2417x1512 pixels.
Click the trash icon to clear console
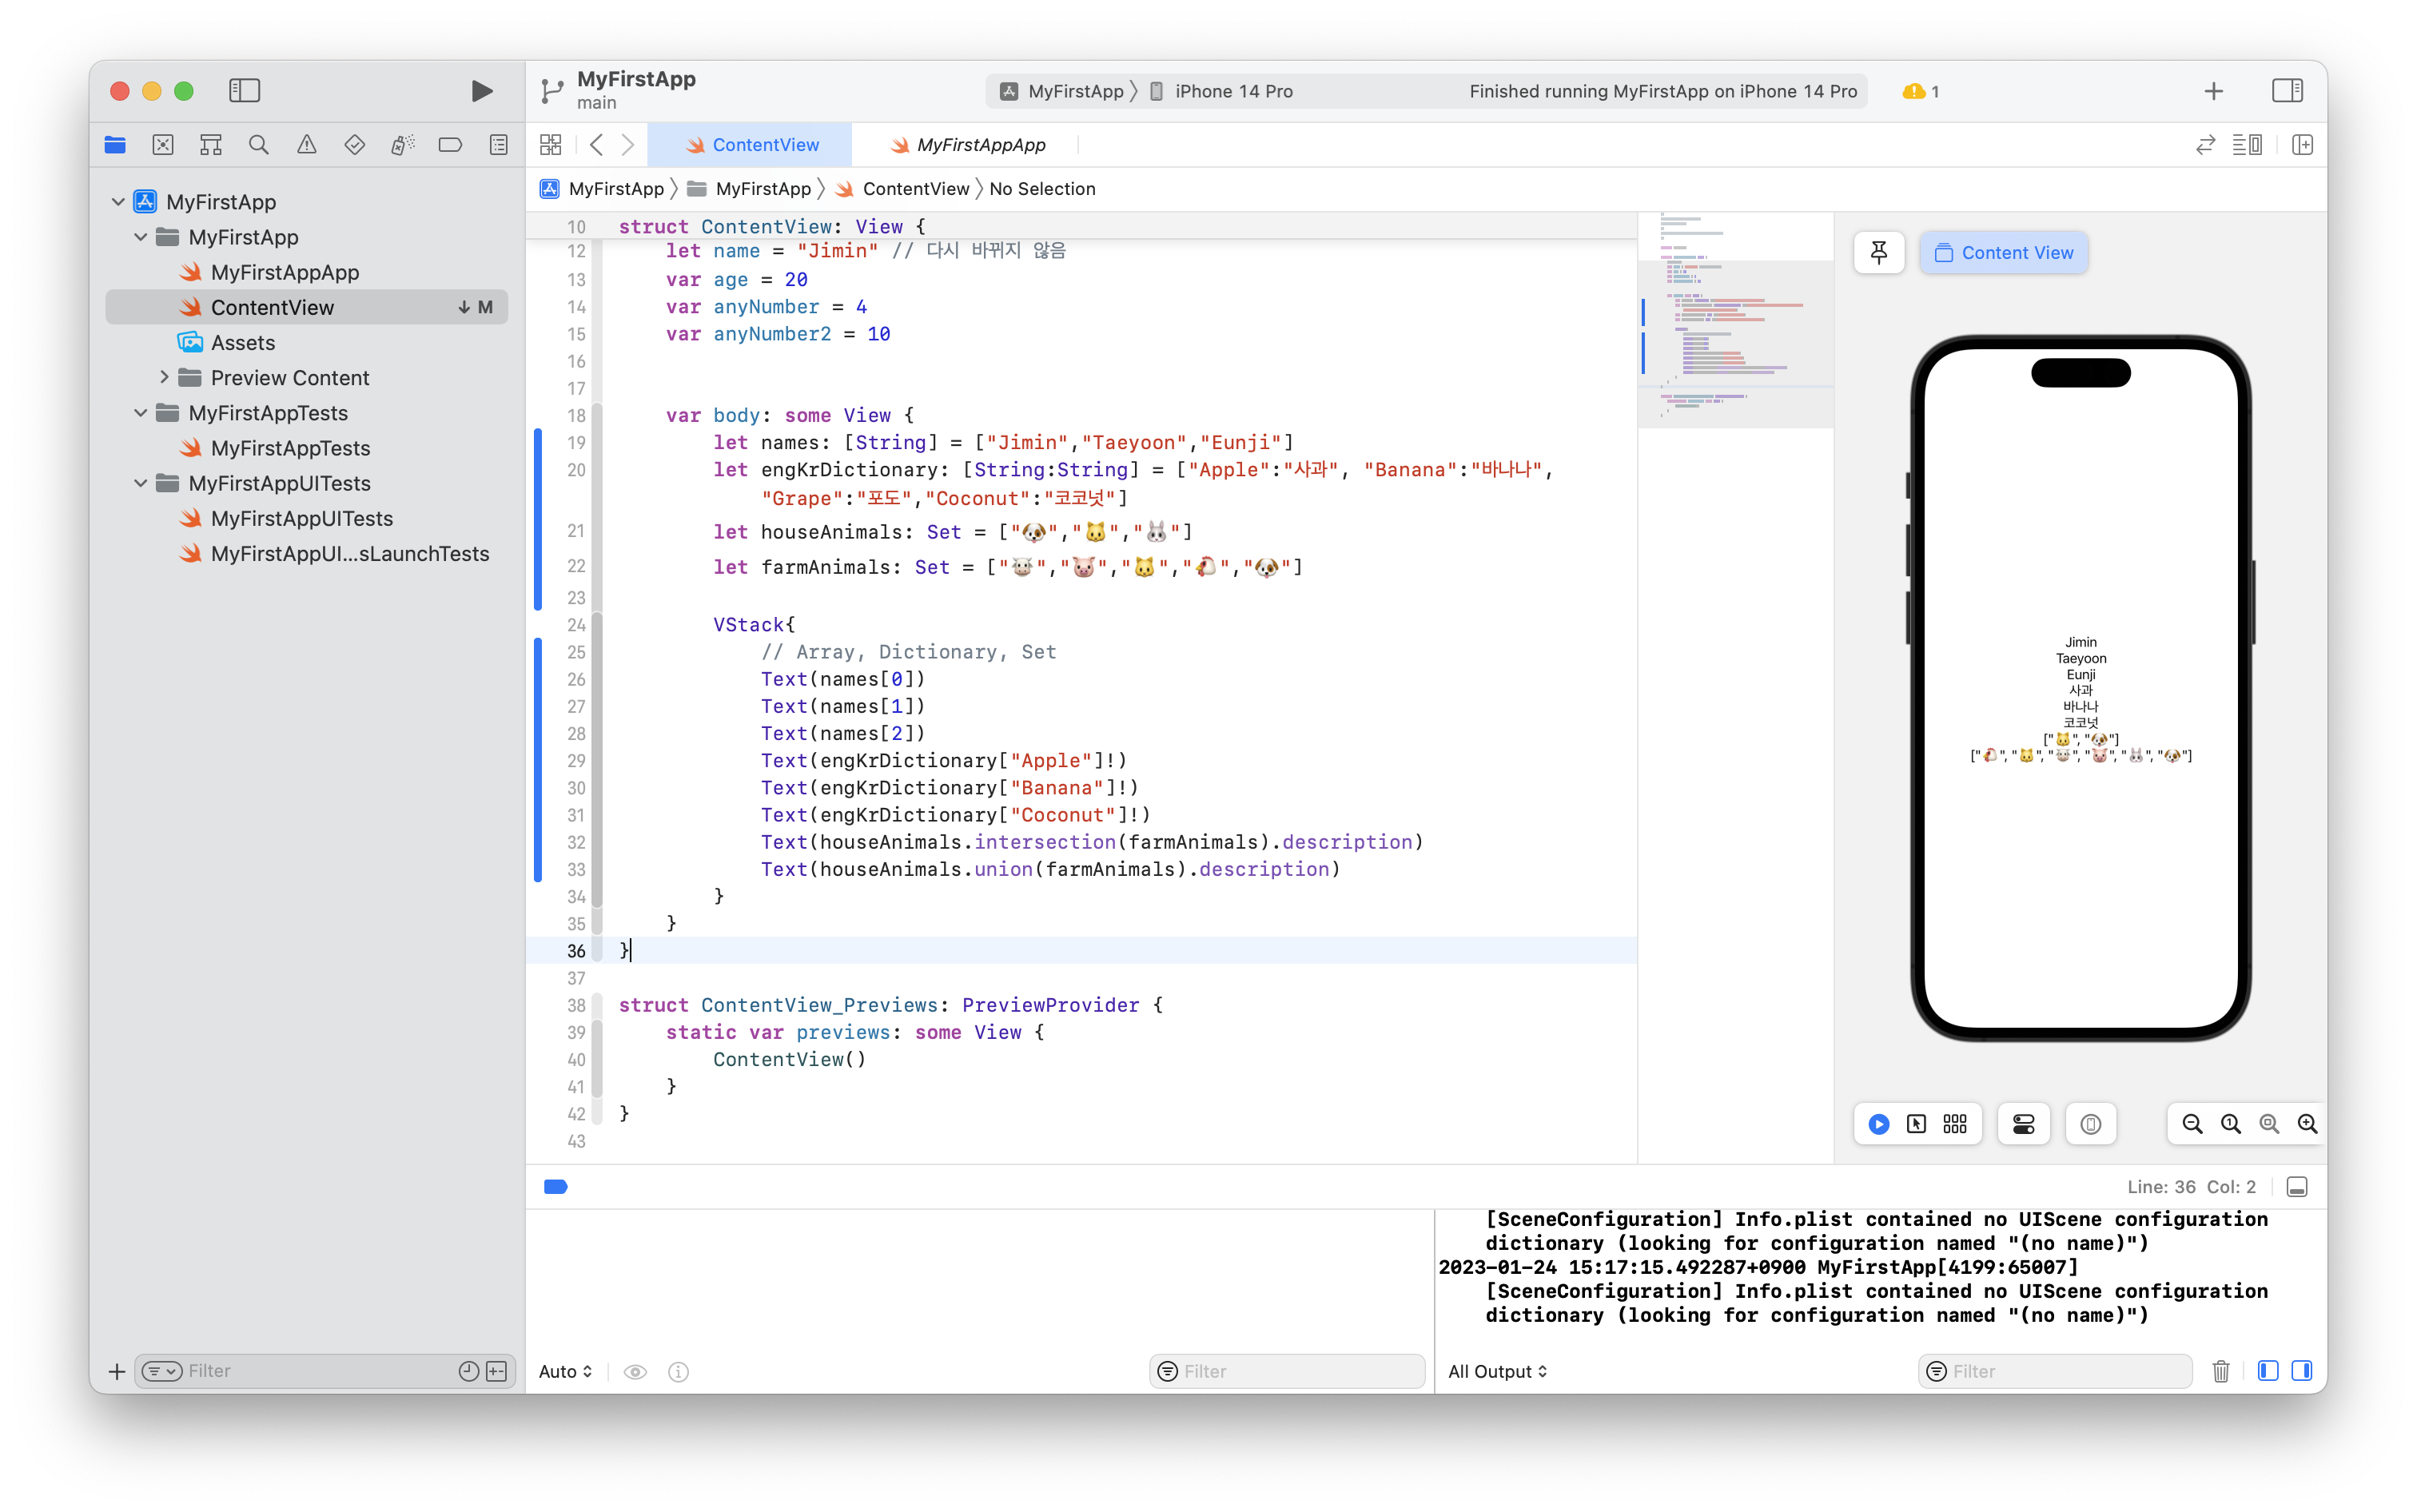(x=2220, y=1371)
